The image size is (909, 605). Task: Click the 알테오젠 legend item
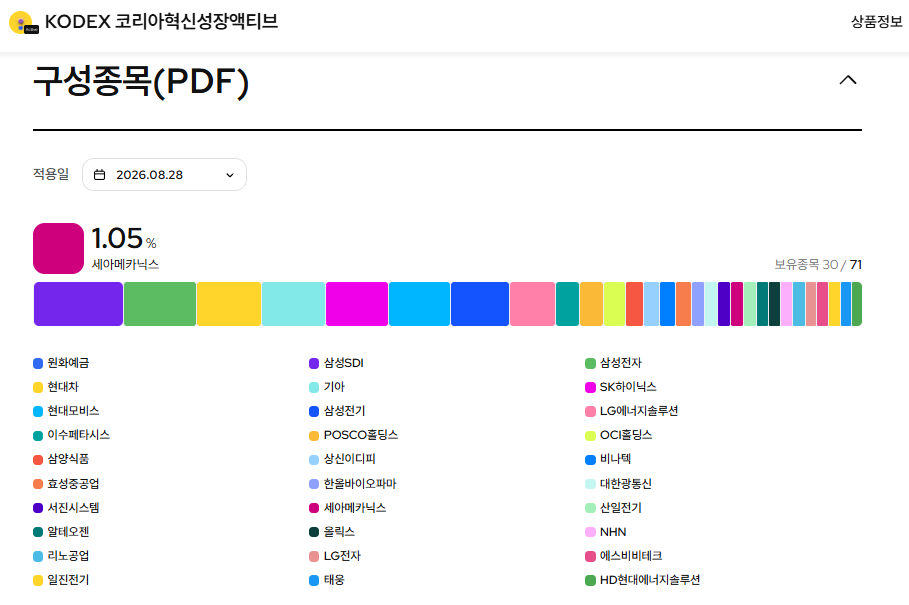61,531
